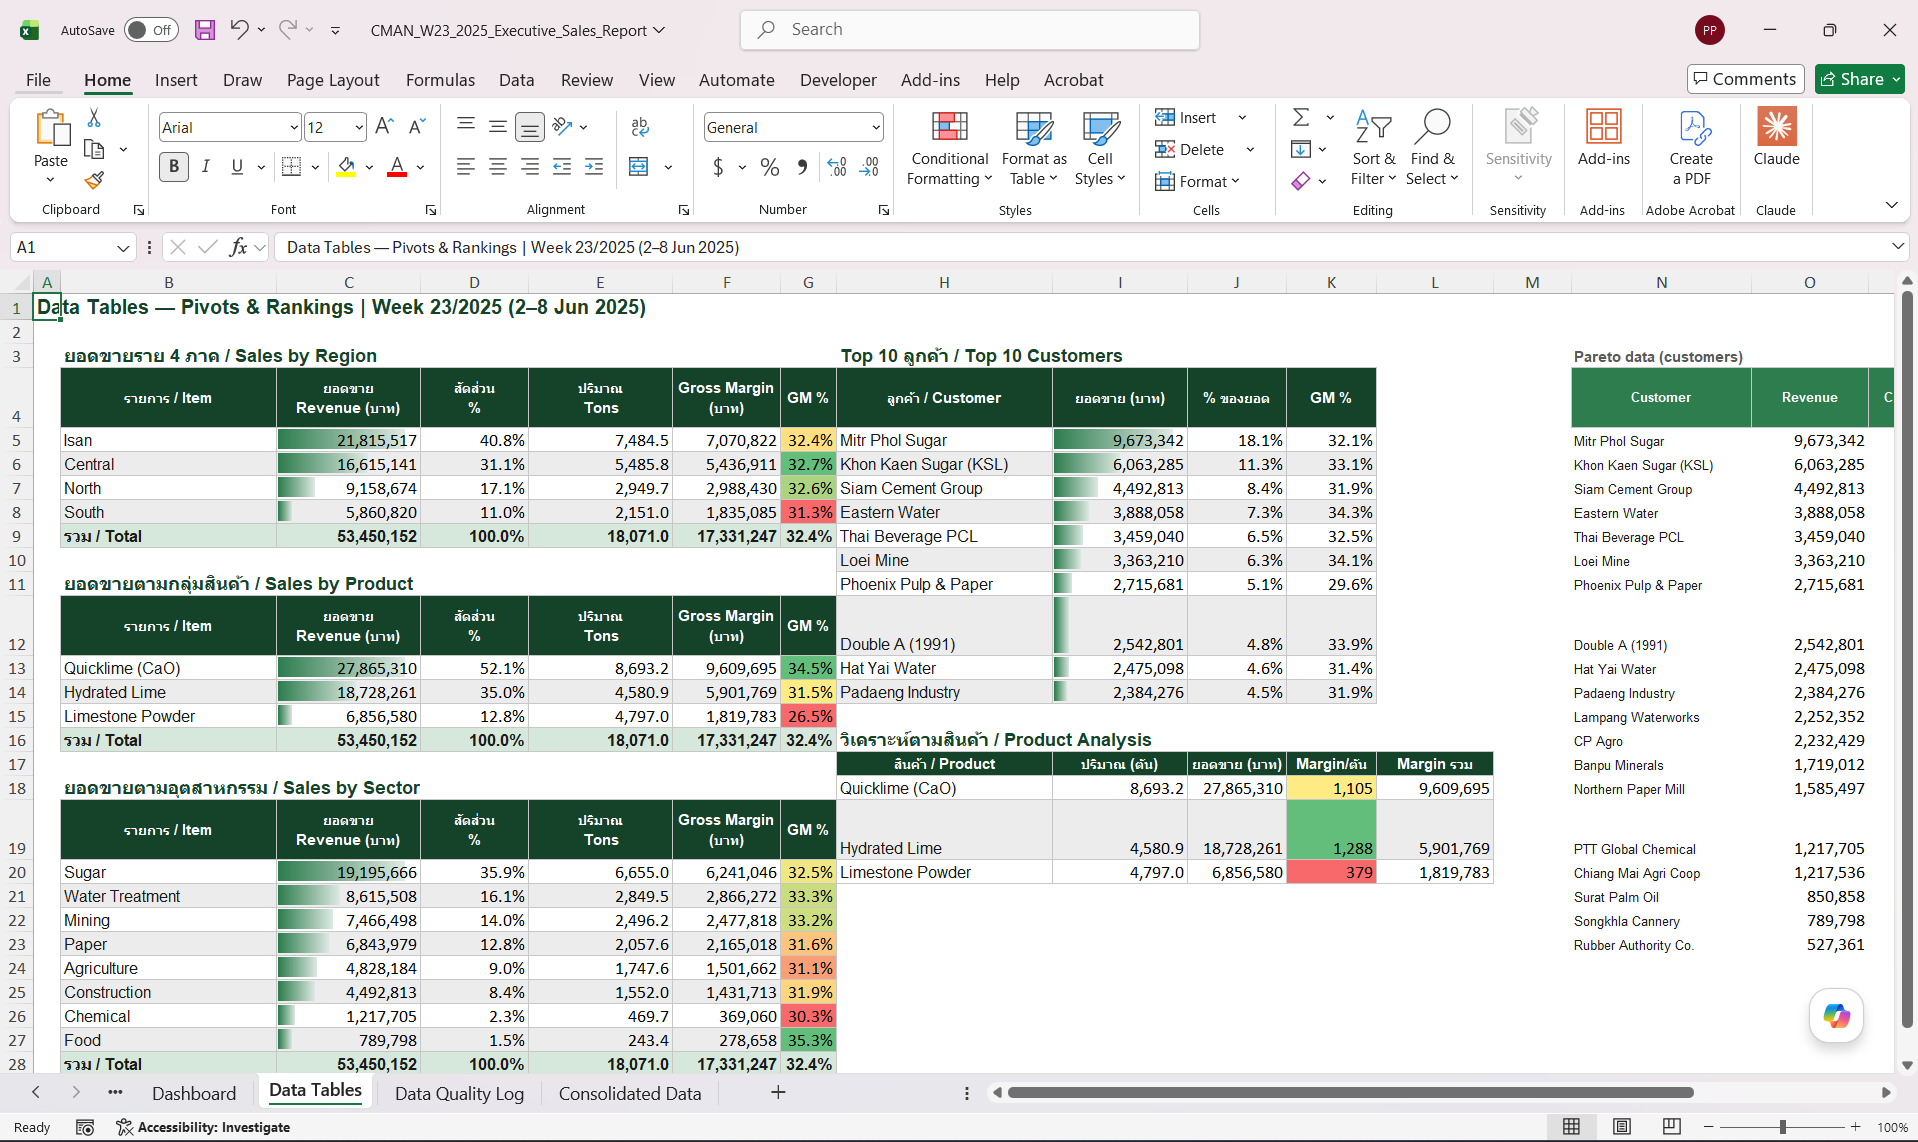Screen dimensions: 1918x1142
Task: Collapse the ribbon with chevron
Action: [x=1891, y=205]
